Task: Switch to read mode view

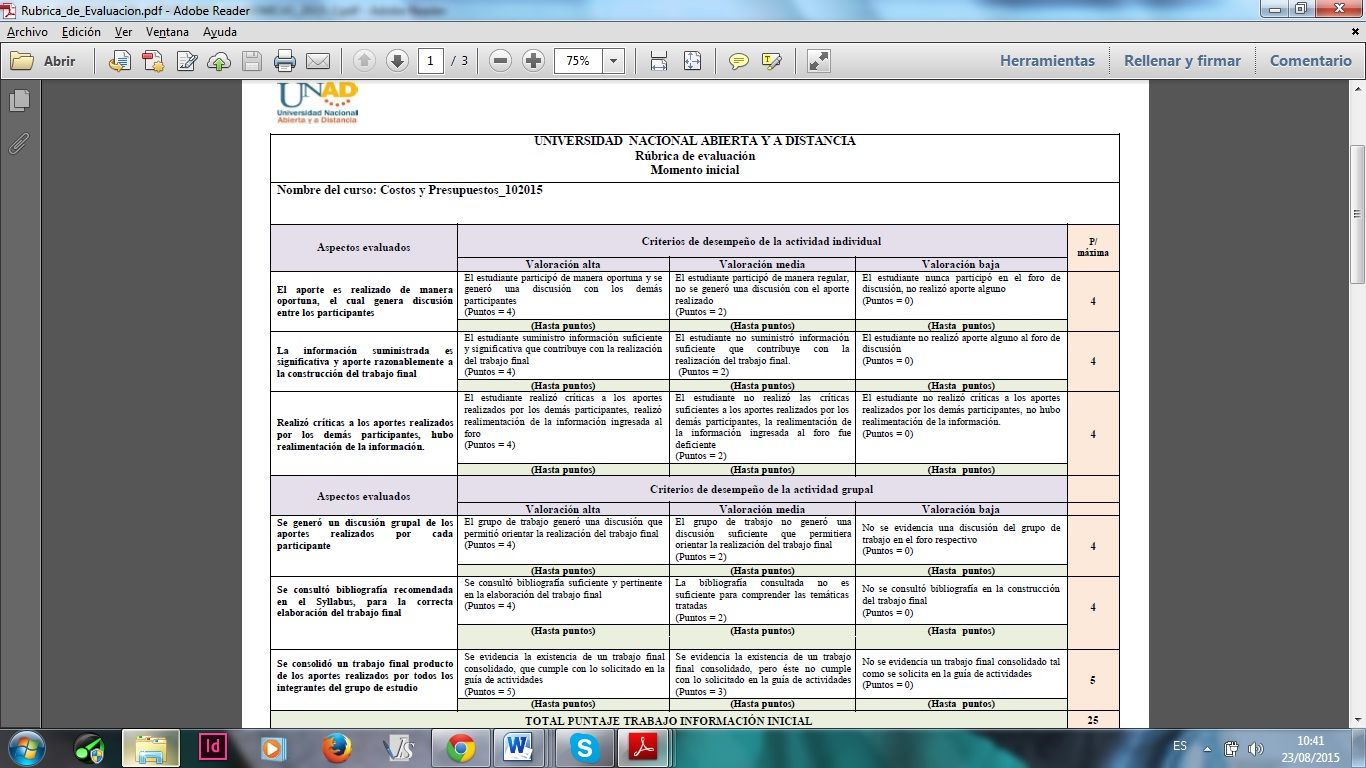Action: [819, 61]
